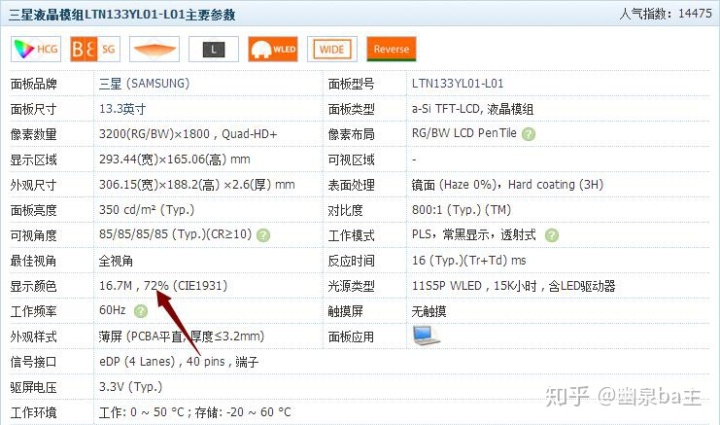The height and width of the screenshot is (425, 720).
Task: Select the a-Si TFT-LCD, 液晶模组 value
Action: click(x=472, y=109)
